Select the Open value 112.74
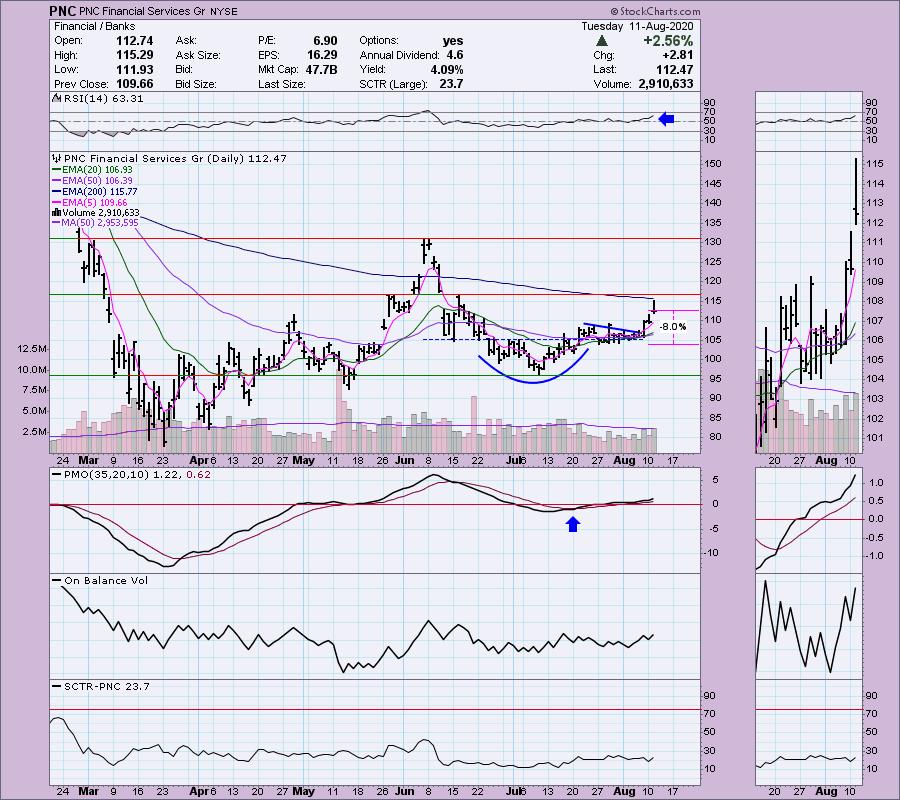Image resolution: width=900 pixels, height=800 pixels. (x=134, y=41)
